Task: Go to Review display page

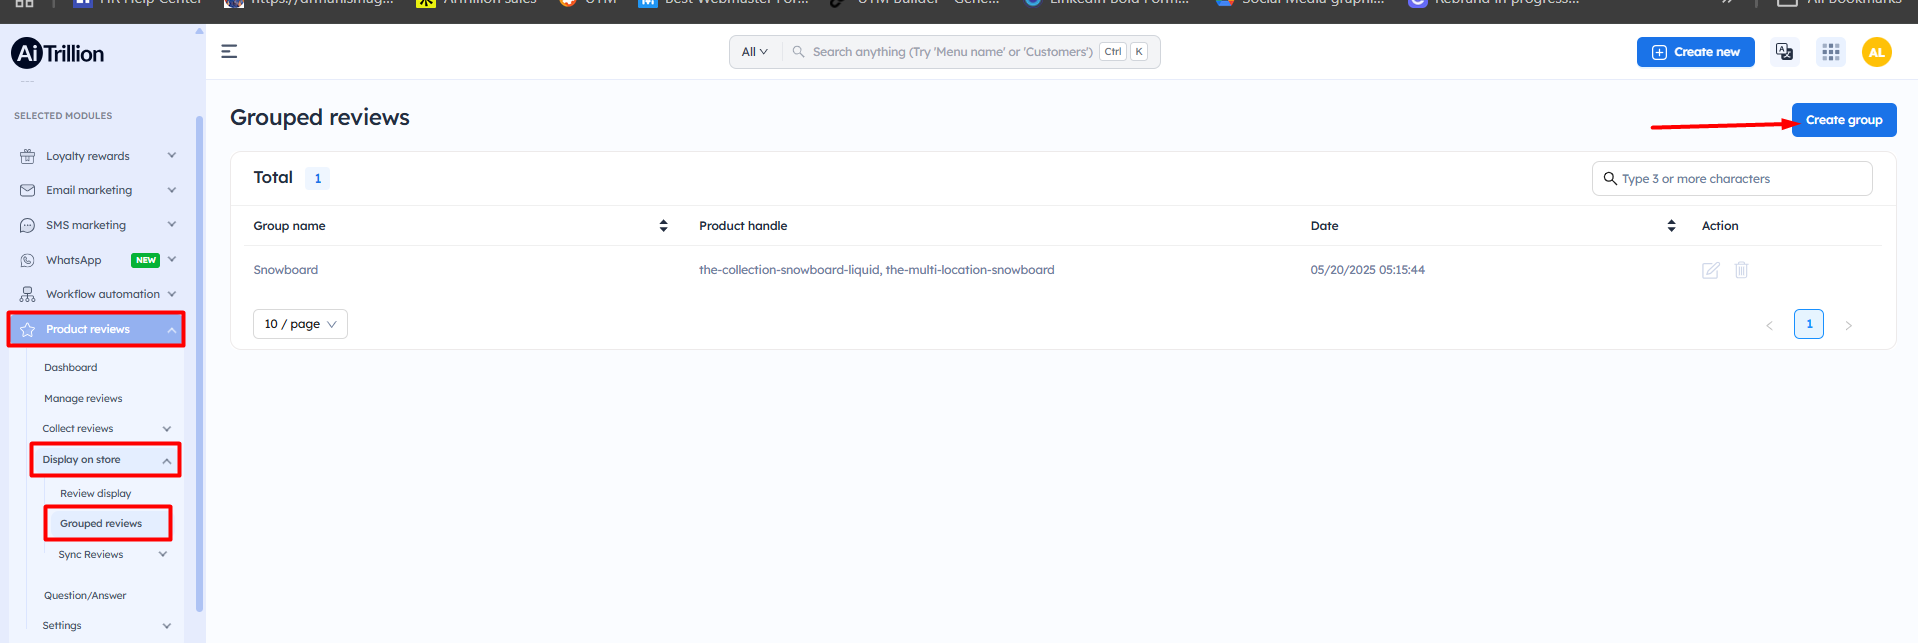Action: coord(95,493)
